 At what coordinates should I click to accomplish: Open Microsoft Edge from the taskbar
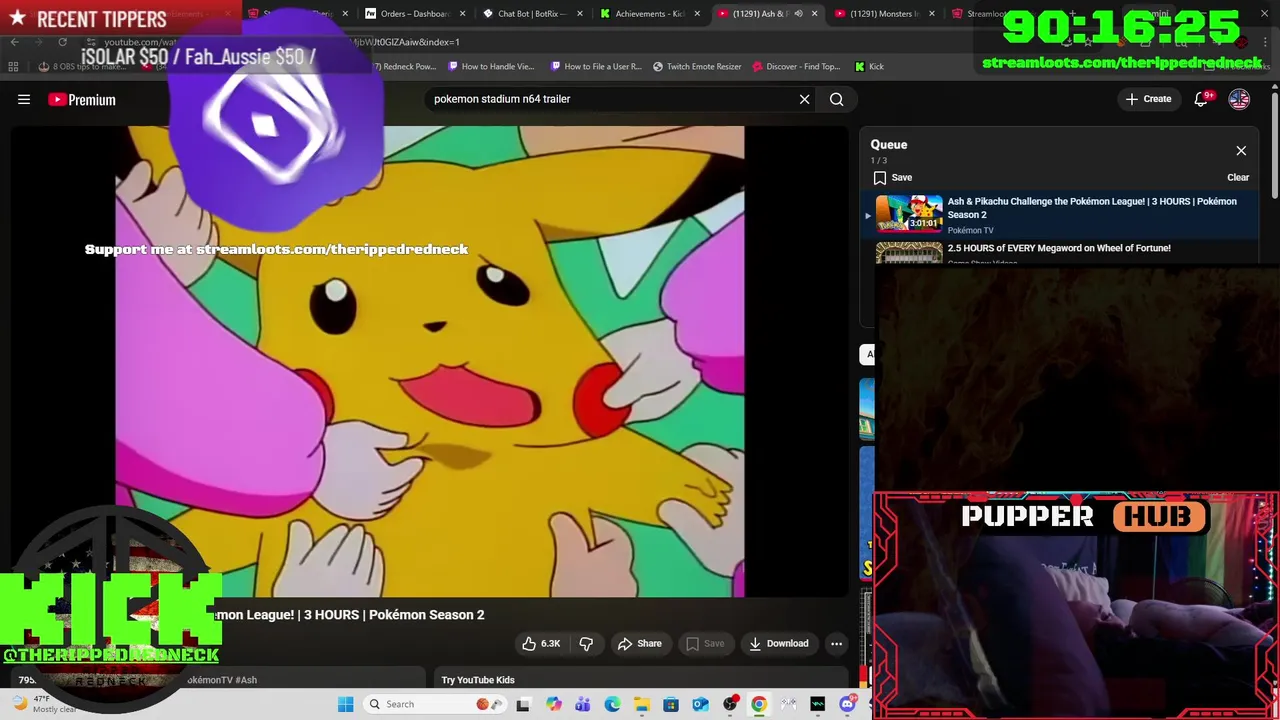click(x=612, y=704)
